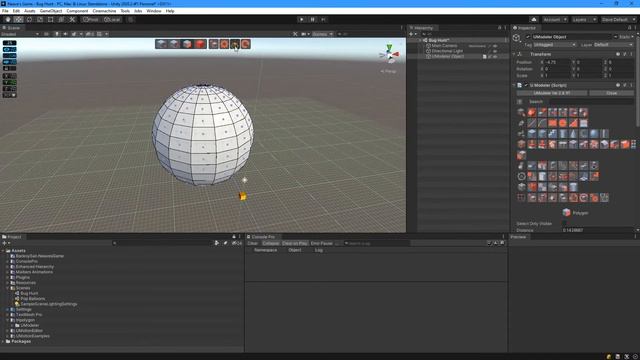Select the Rect tool in Unity toolbar
Image resolution: width=640 pixels, height=360 pixels.
pyautogui.click(x=50, y=20)
